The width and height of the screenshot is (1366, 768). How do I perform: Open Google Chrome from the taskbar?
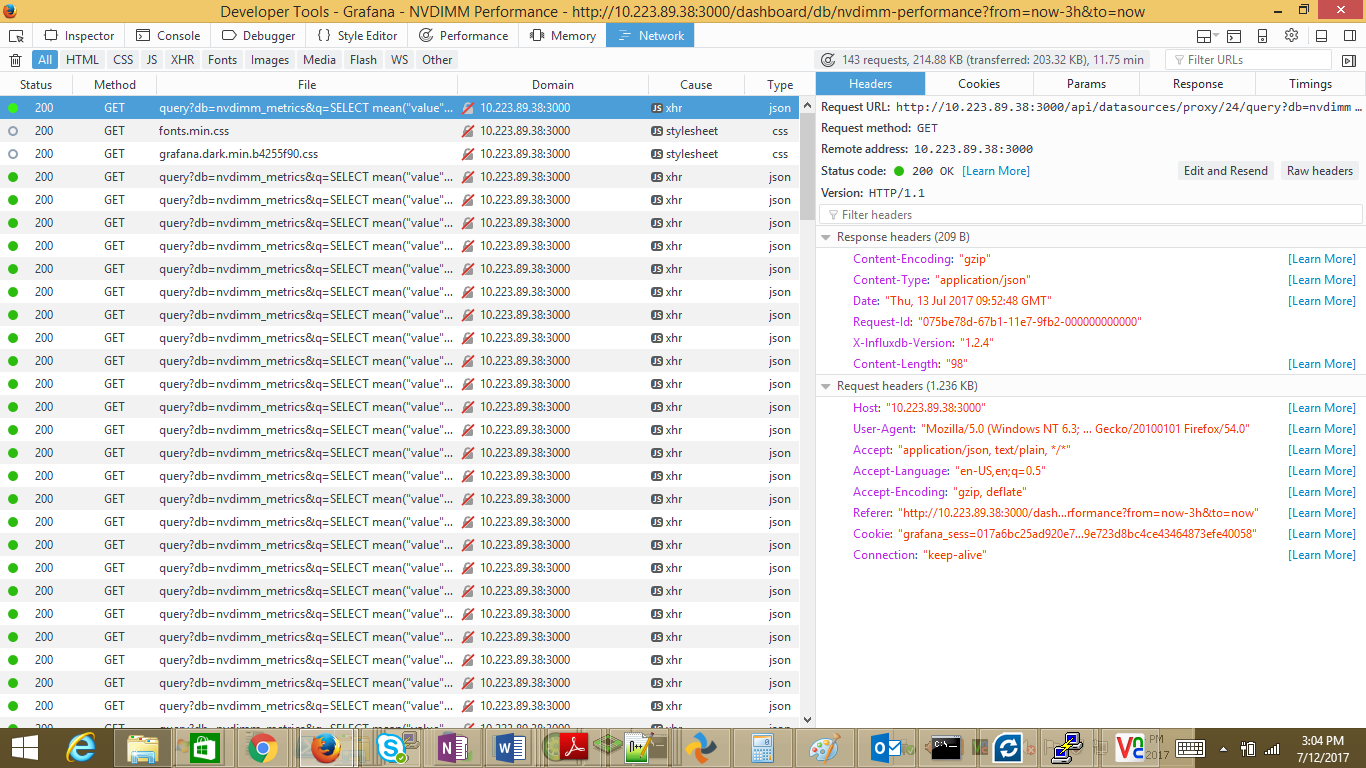coord(263,747)
